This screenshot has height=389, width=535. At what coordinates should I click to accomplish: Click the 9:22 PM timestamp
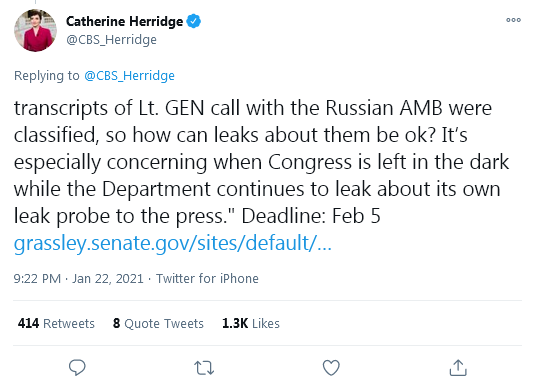pyautogui.click(x=37, y=278)
